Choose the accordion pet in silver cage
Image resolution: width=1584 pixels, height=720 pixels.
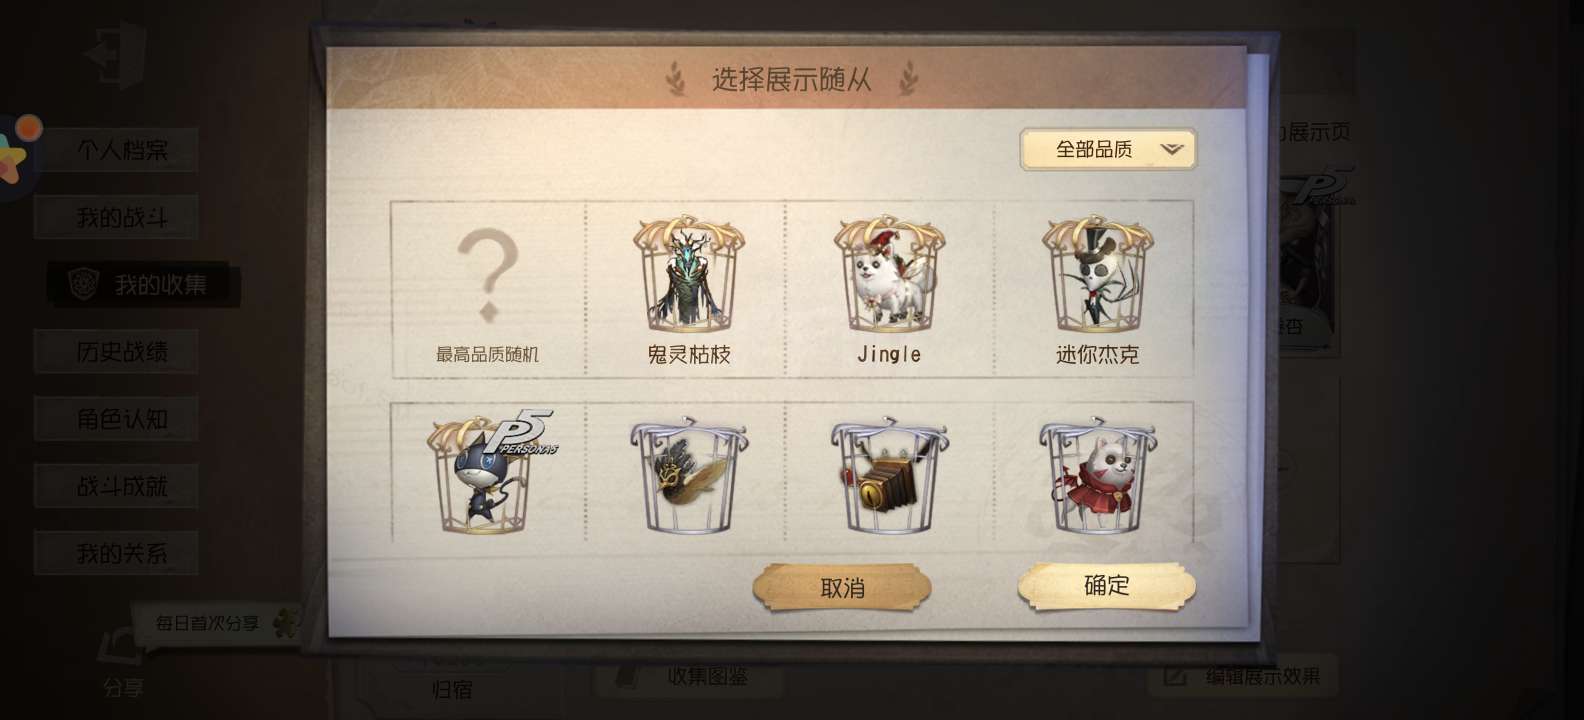click(889, 473)
